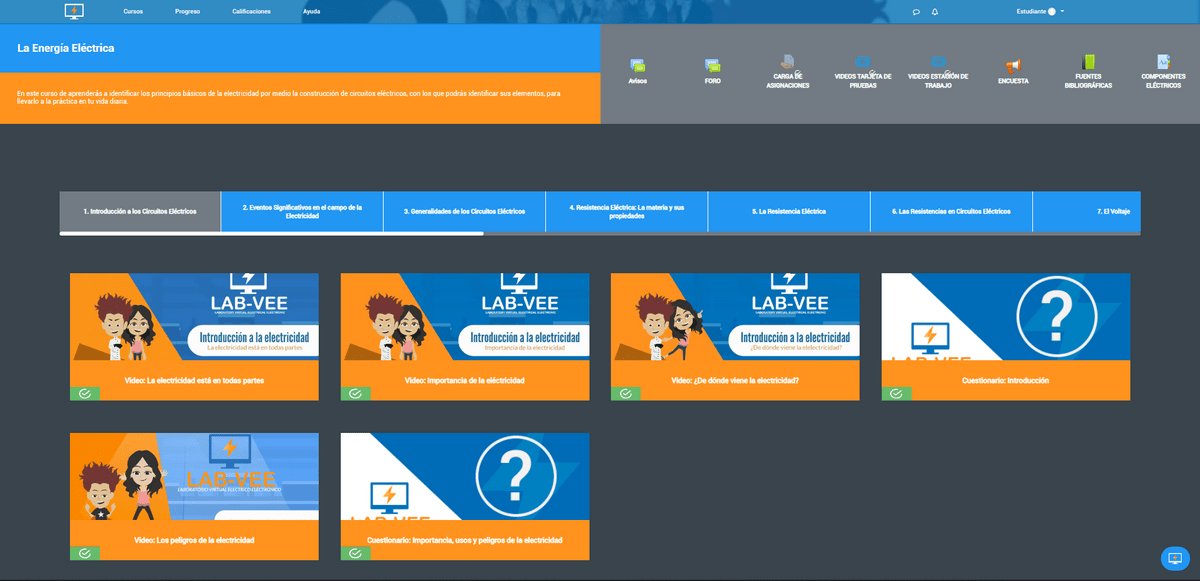Open video thumbnail Los peligros de la electricidad
This screenshot has height=581, width=1200.
click(x=195, y=477)
